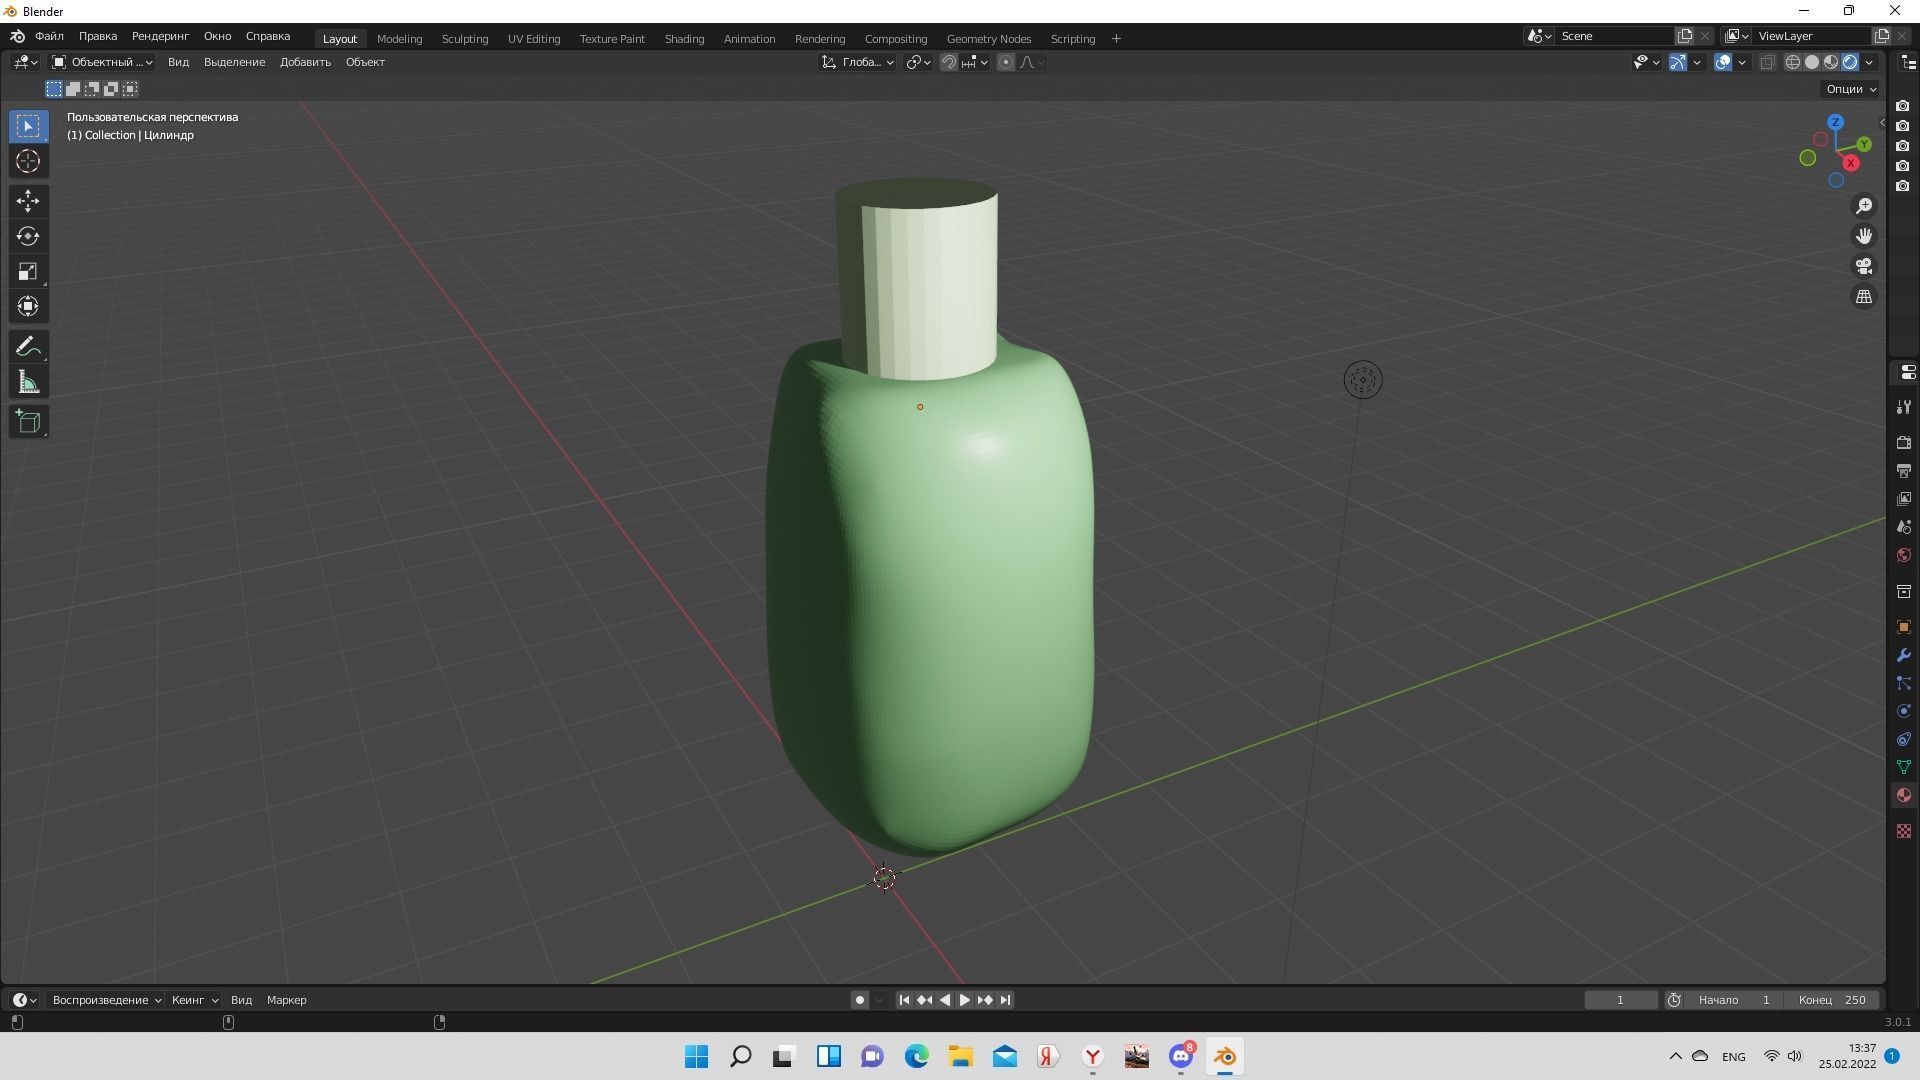
Task: Open Microsoft Edge from the taskbar
Action: [917, 1056]
